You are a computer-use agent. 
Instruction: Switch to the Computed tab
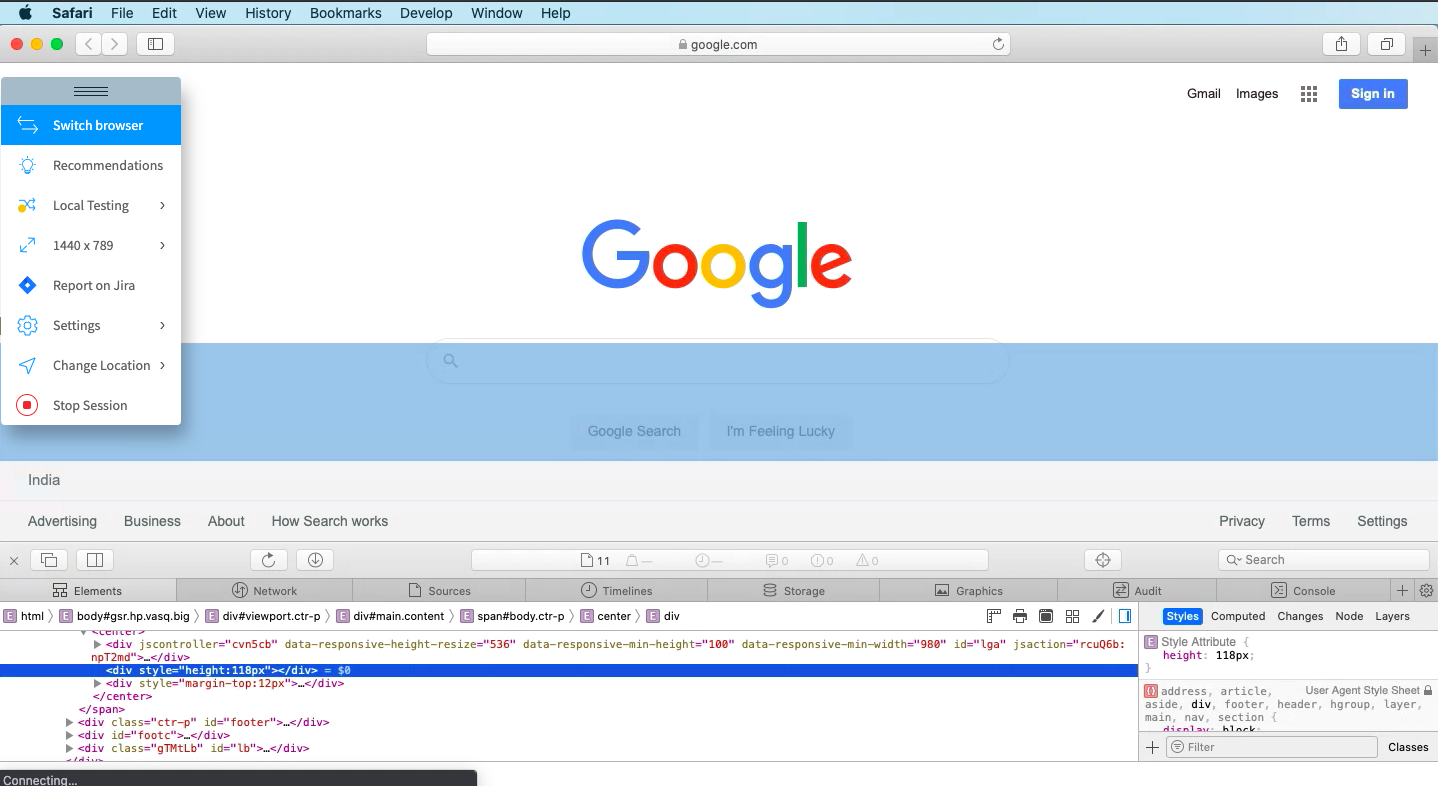1238,616
